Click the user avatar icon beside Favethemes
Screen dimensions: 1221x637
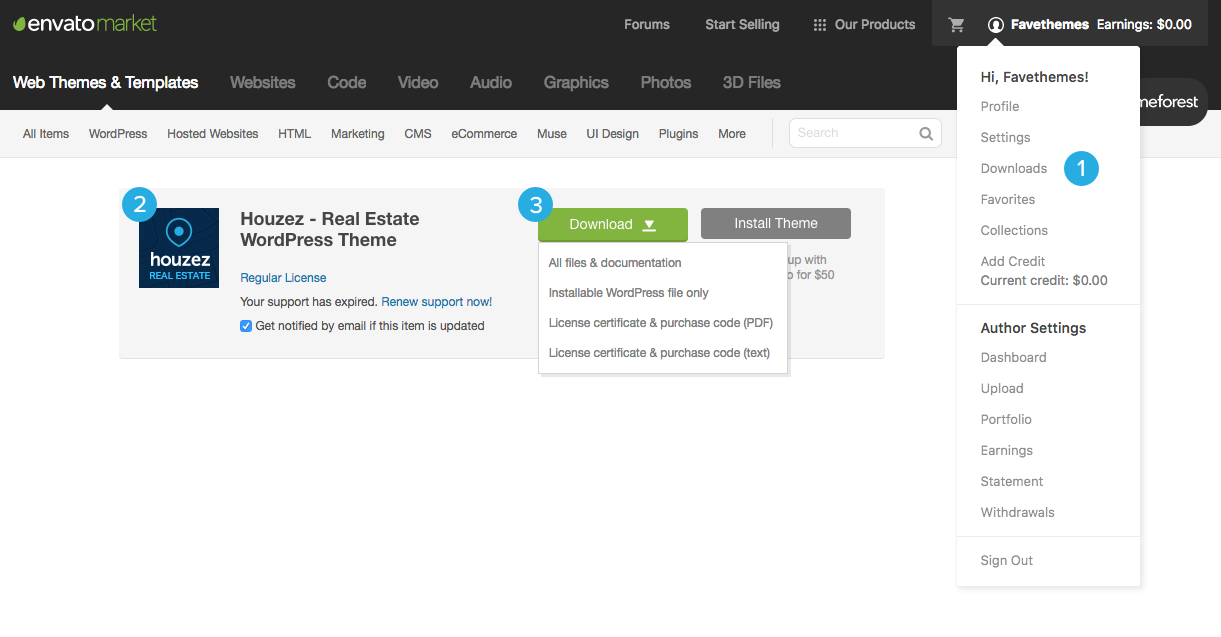click(996, 24)
